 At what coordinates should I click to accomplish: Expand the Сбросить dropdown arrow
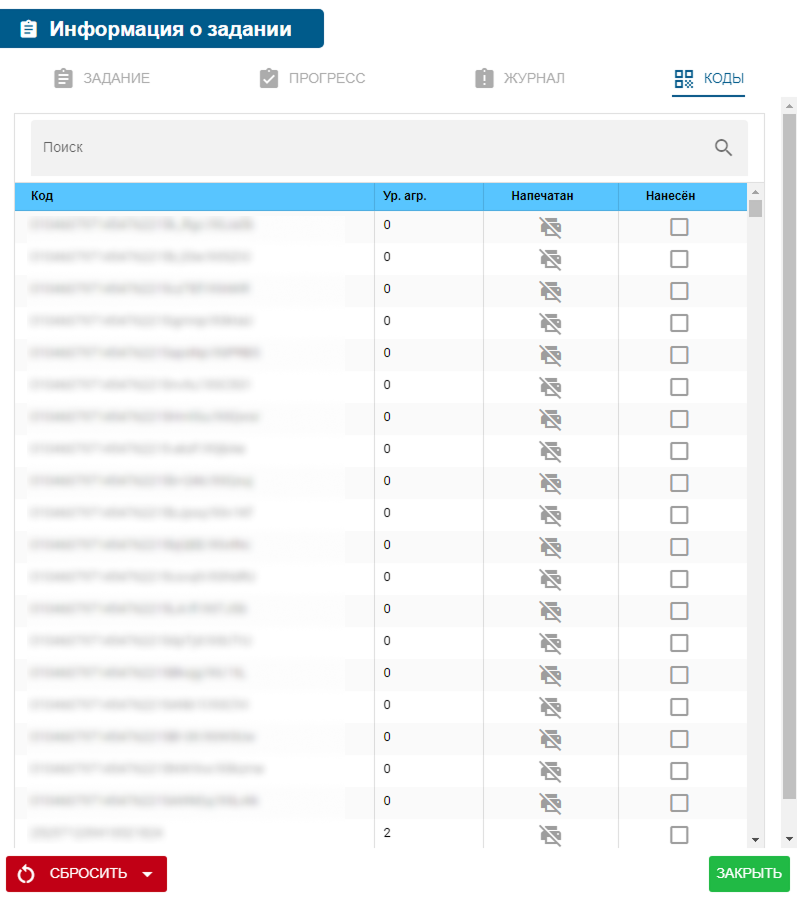pyautogui.click(x=148, y=874)
